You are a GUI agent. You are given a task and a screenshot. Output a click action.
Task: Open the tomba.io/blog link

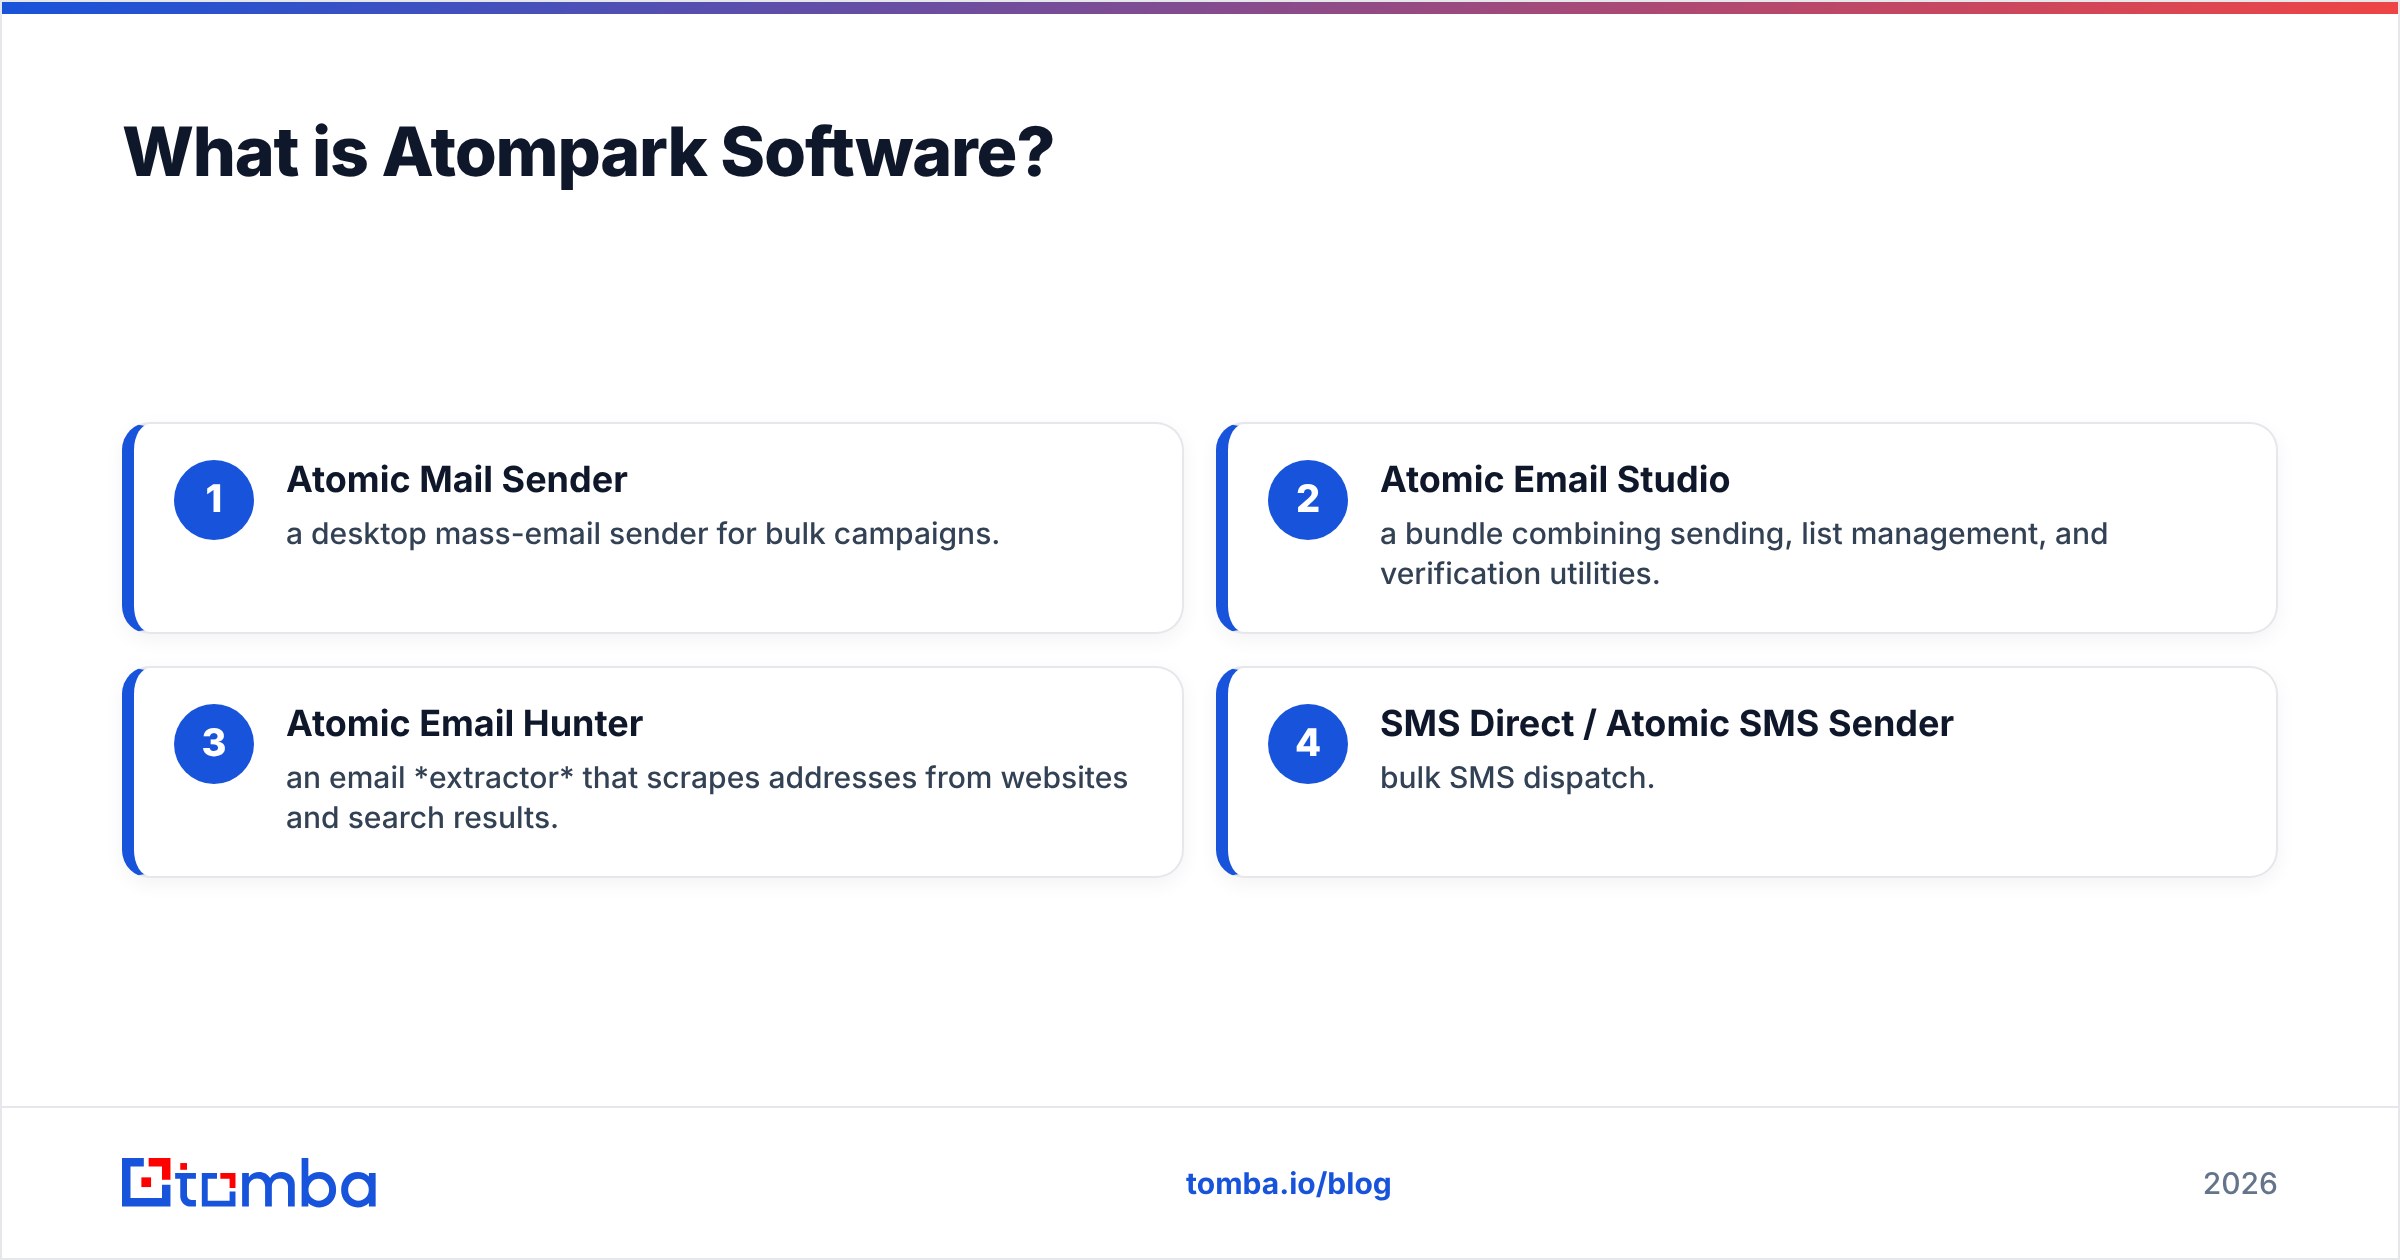point(1288,1183)
